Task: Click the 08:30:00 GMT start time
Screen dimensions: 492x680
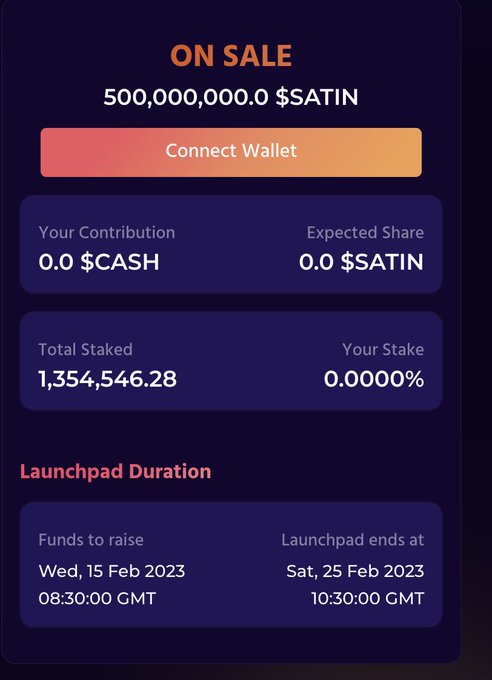Action: tap(97, 599)
